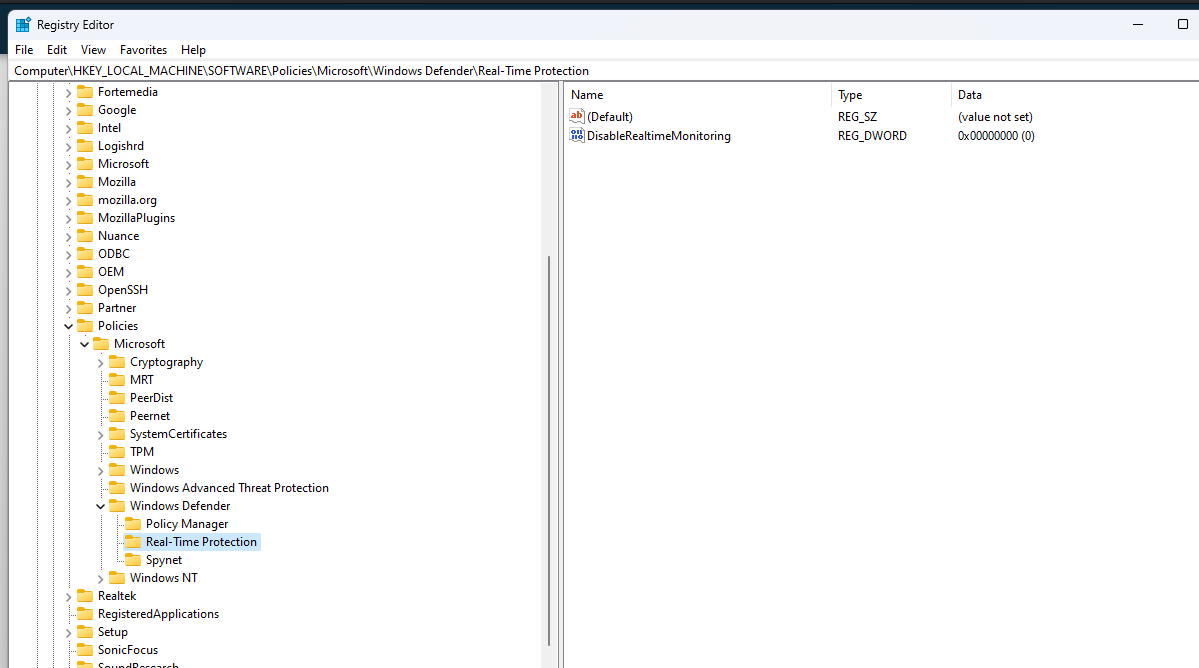
Task: Click the Partner folder icon
Action: (85, 307)
